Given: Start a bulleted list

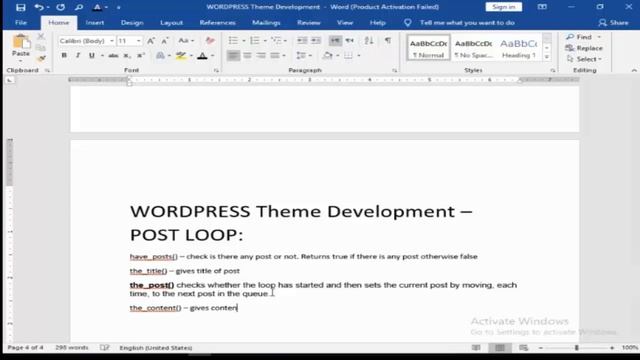Looking at the screenshot, I should tap(233, 40).
